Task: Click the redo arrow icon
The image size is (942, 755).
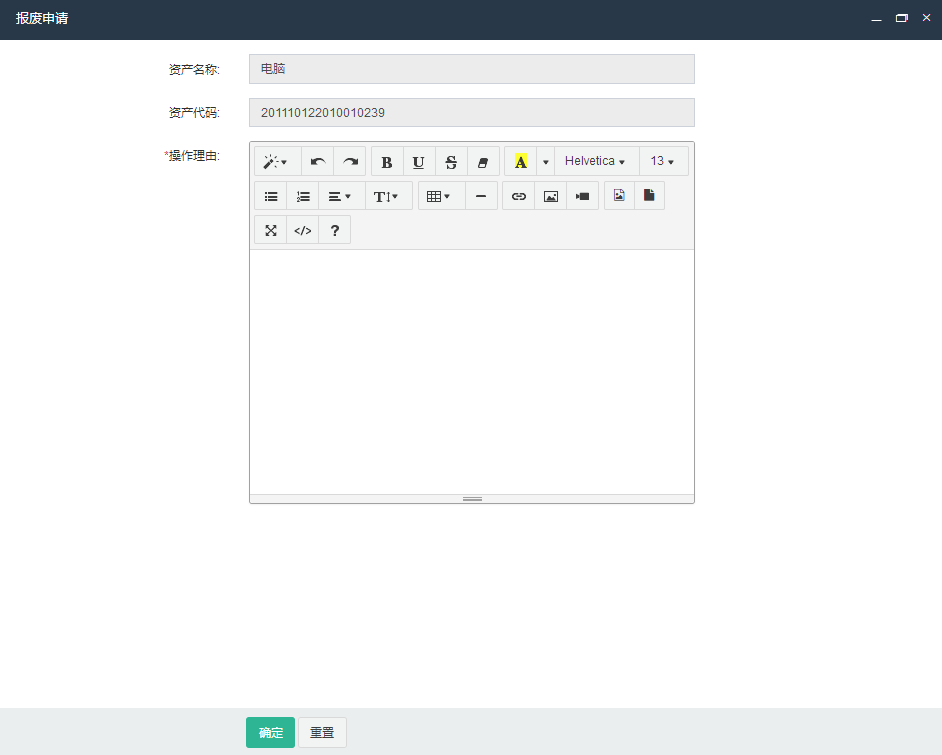Action: (x=350, y=162)
